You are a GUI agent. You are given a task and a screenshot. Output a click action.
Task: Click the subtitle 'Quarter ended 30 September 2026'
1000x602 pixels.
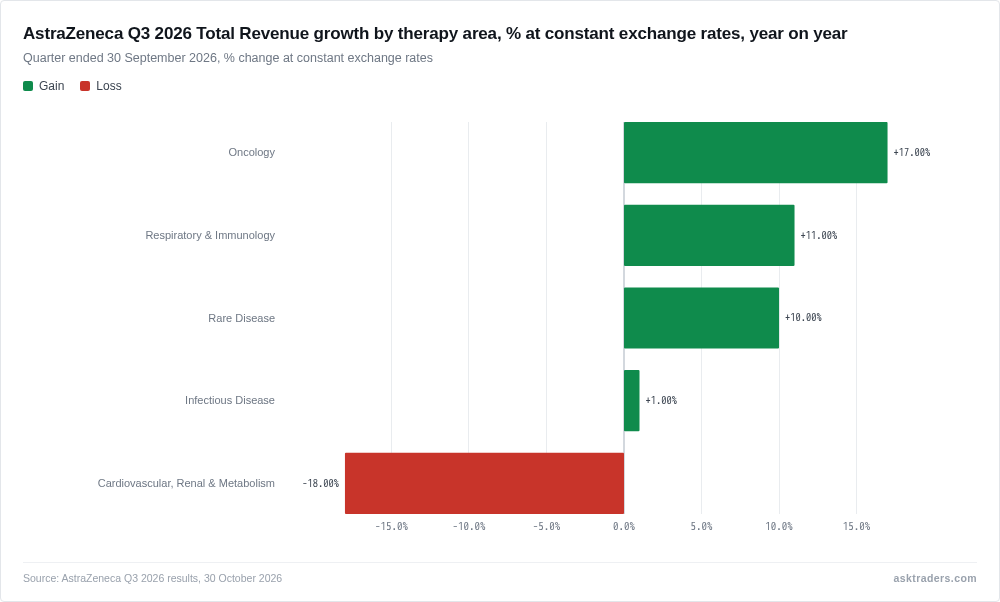(228, 58)
